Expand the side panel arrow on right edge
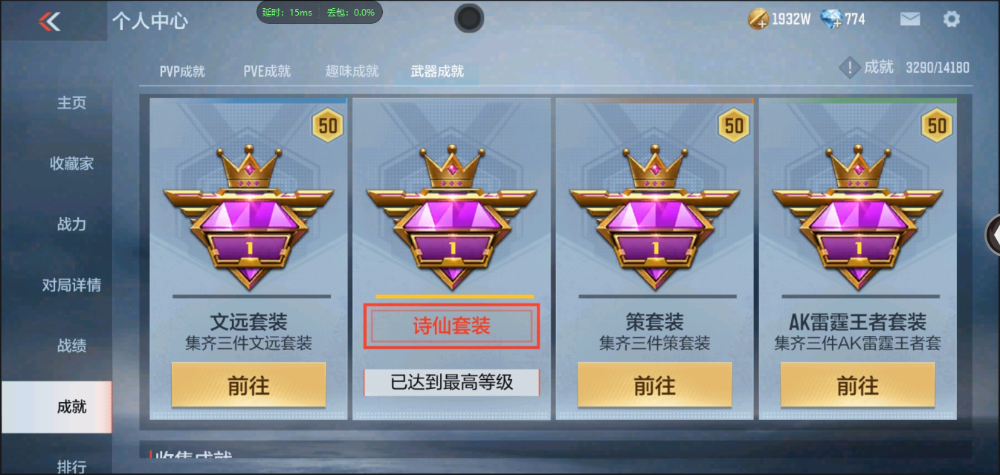Image resolution: width=1000 pixels, height=475 pixels. coord(993,235)
